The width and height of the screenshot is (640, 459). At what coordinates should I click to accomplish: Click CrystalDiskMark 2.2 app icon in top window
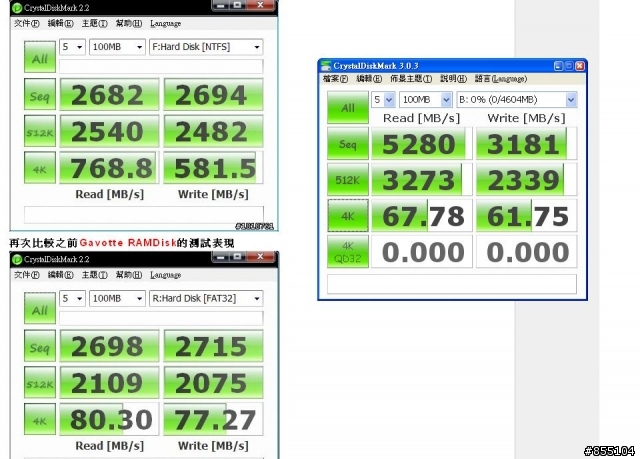(17, 8)
